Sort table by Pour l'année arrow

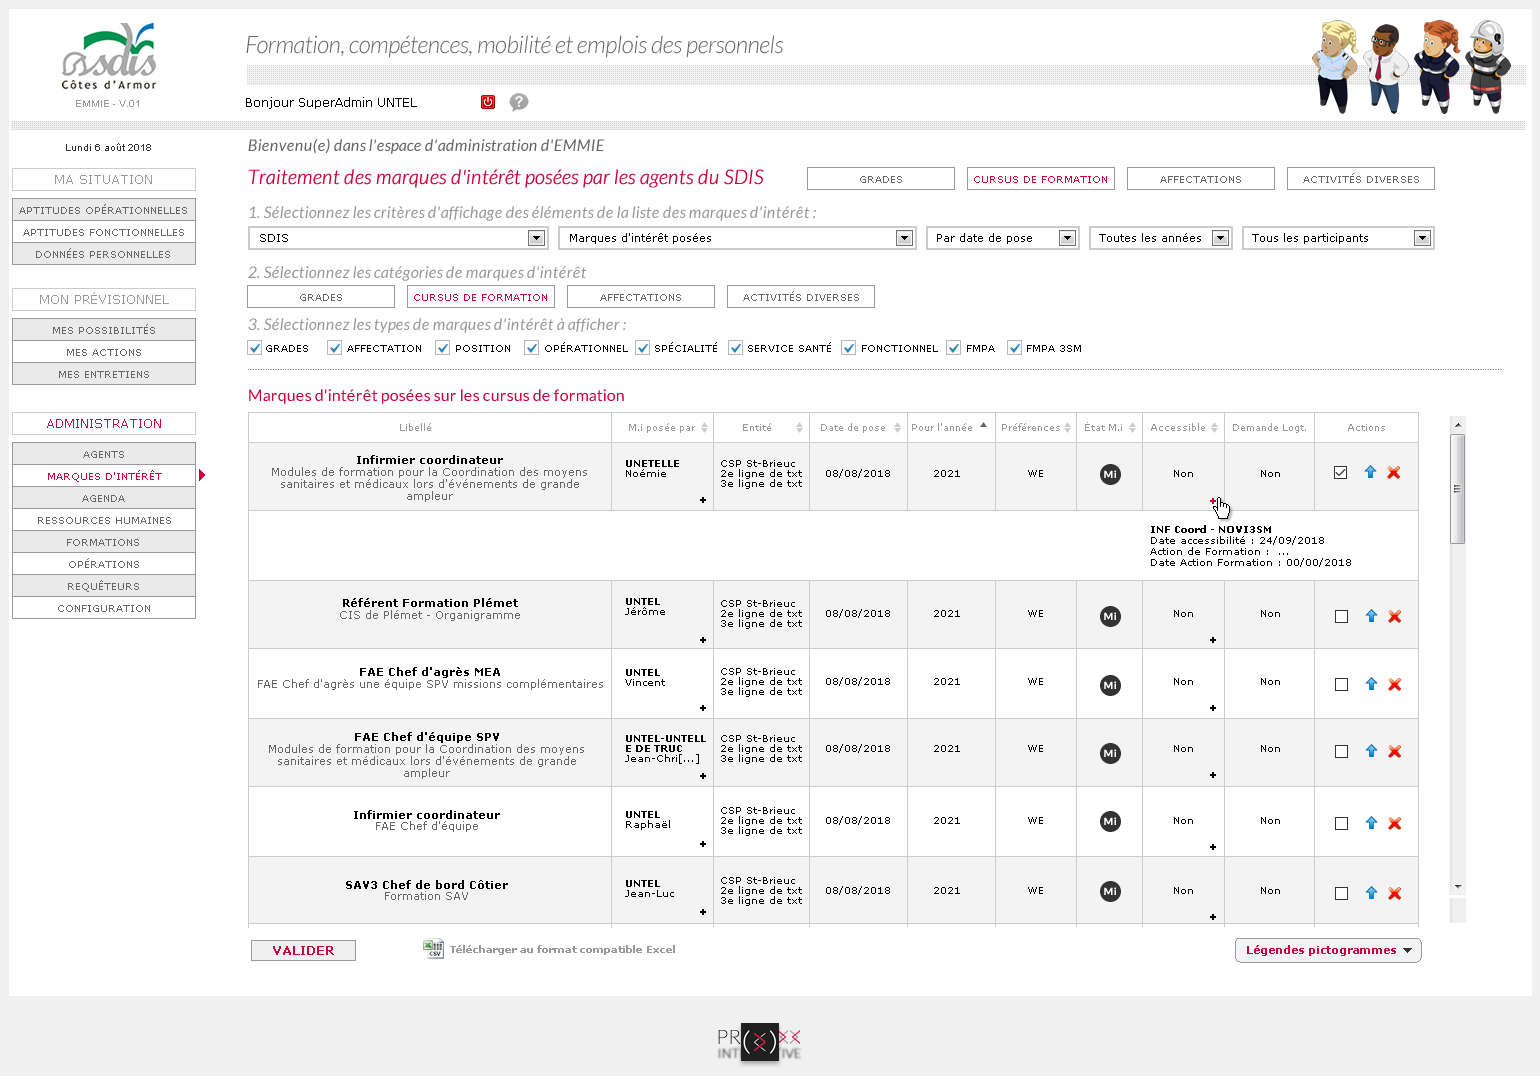tap(984, 425)
